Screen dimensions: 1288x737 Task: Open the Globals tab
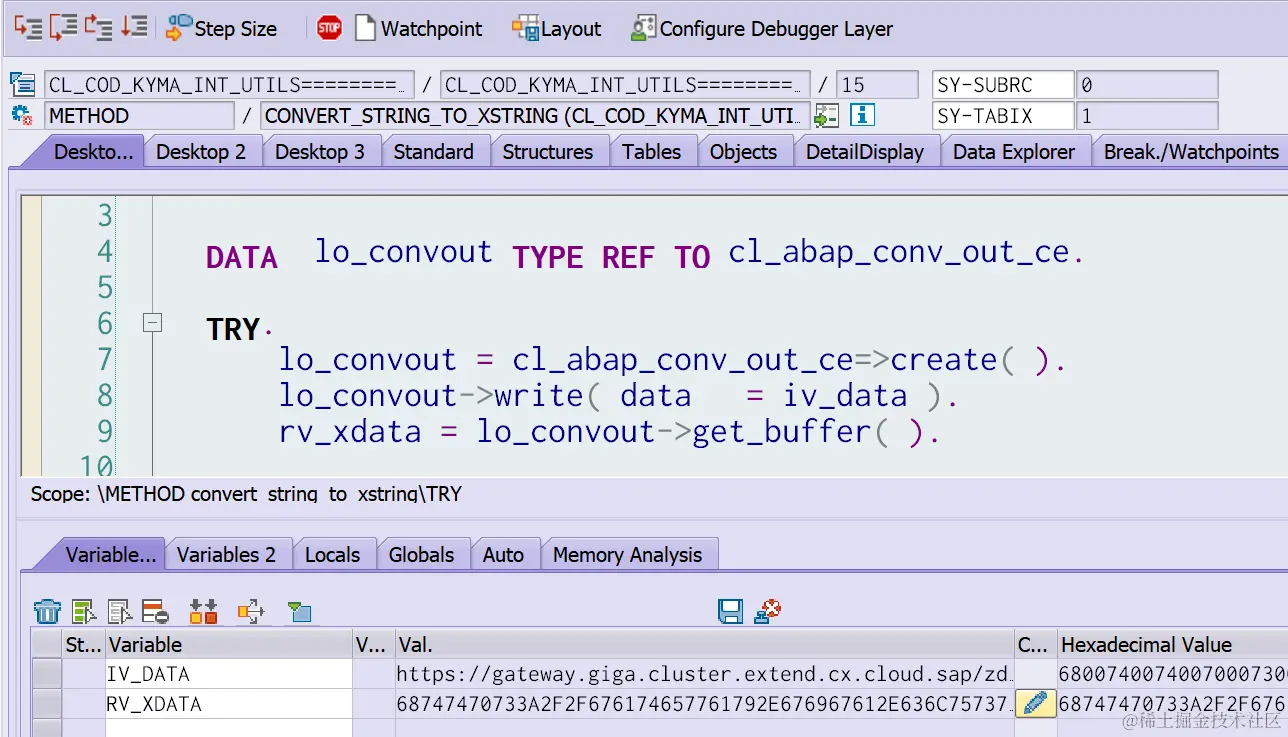(x=421, y=555)
